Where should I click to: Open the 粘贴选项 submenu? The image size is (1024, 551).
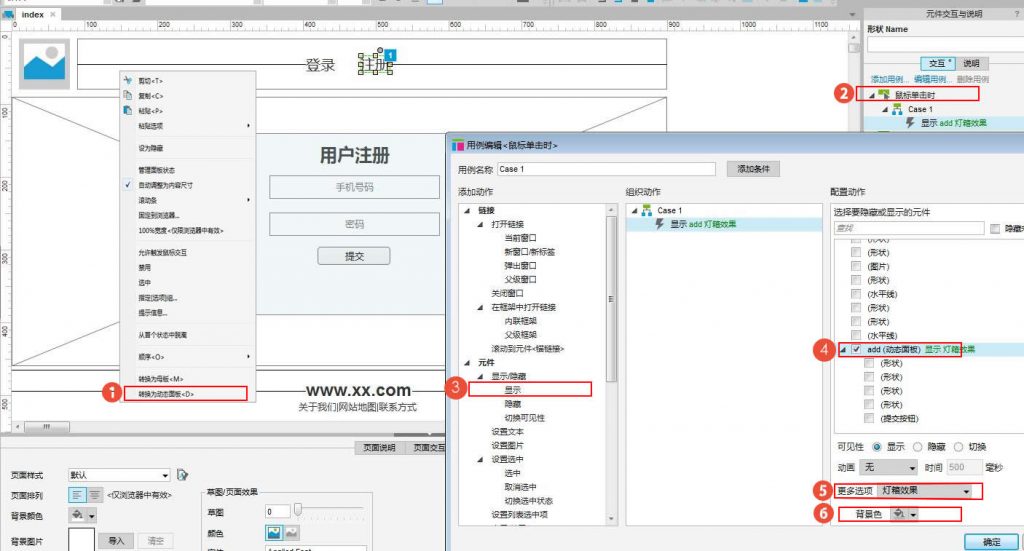tap(187, 125)
